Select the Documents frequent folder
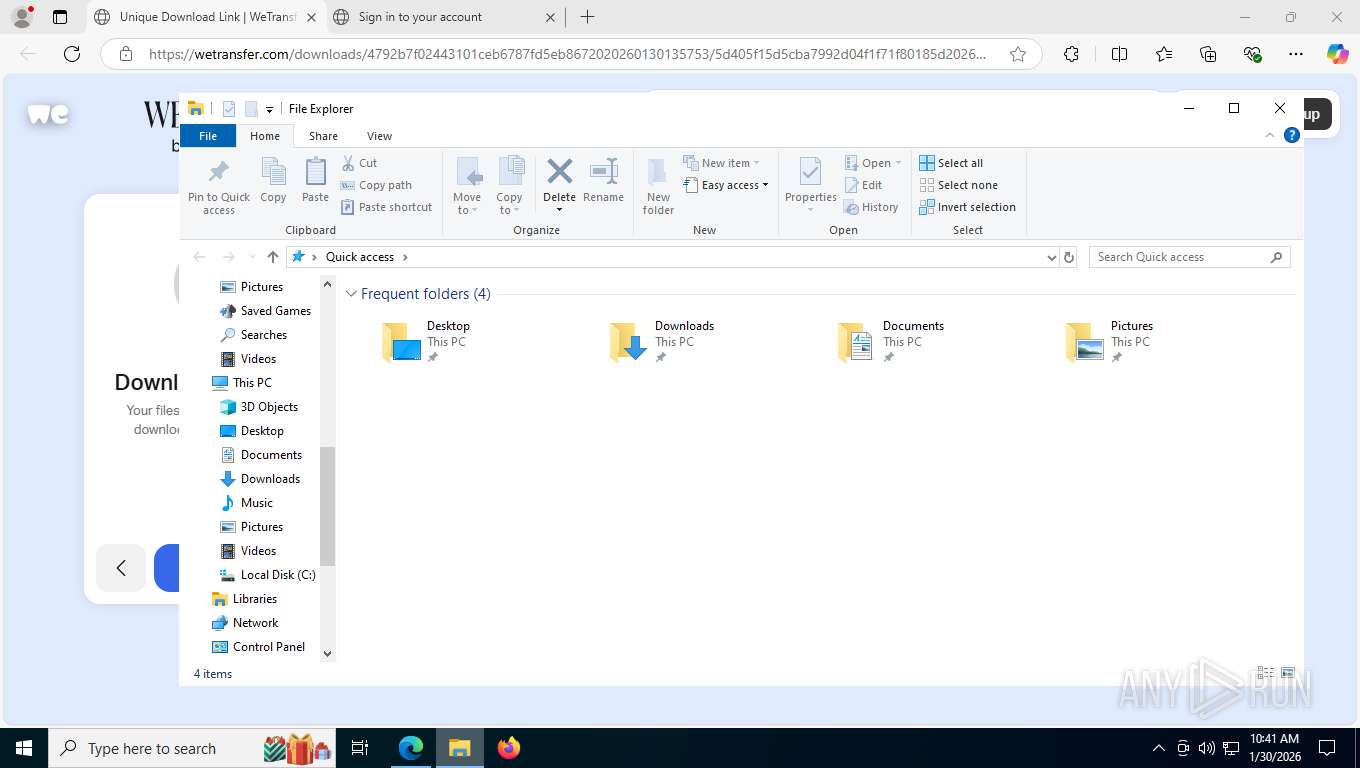 click(x=891, y=341)
